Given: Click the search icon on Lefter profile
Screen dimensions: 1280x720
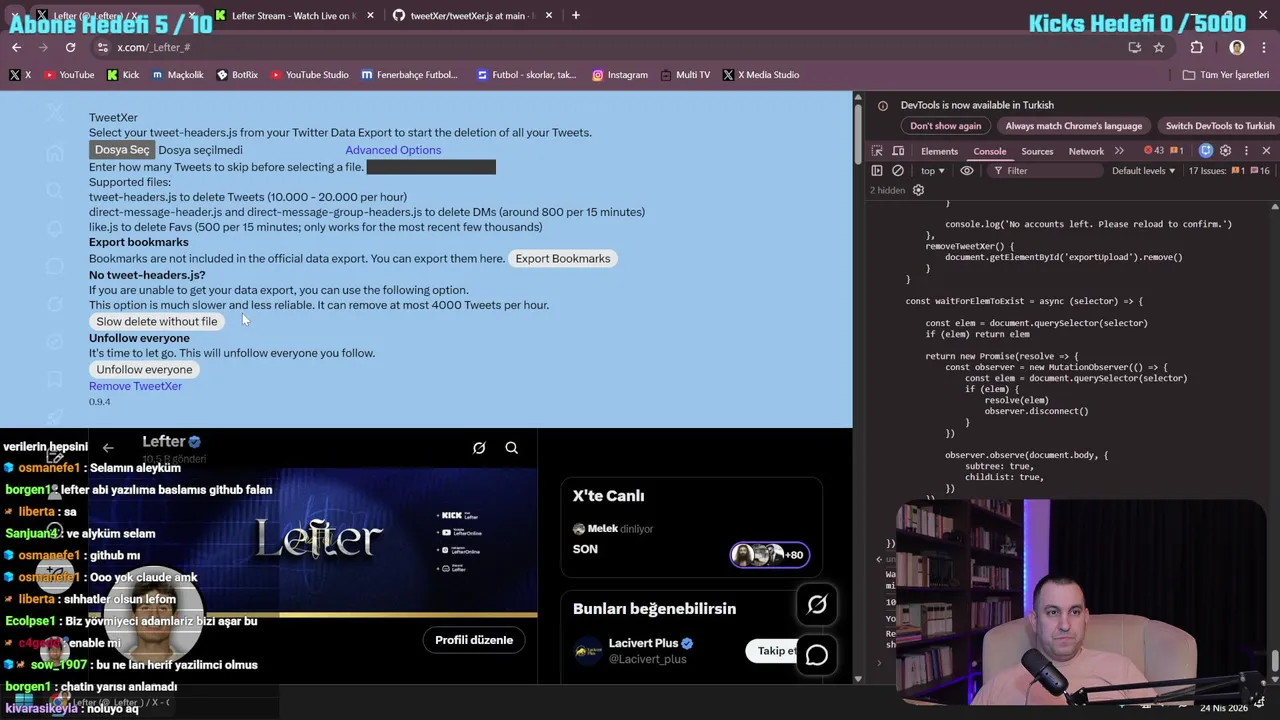Looking at the screenshot, I should click(511, 448).
